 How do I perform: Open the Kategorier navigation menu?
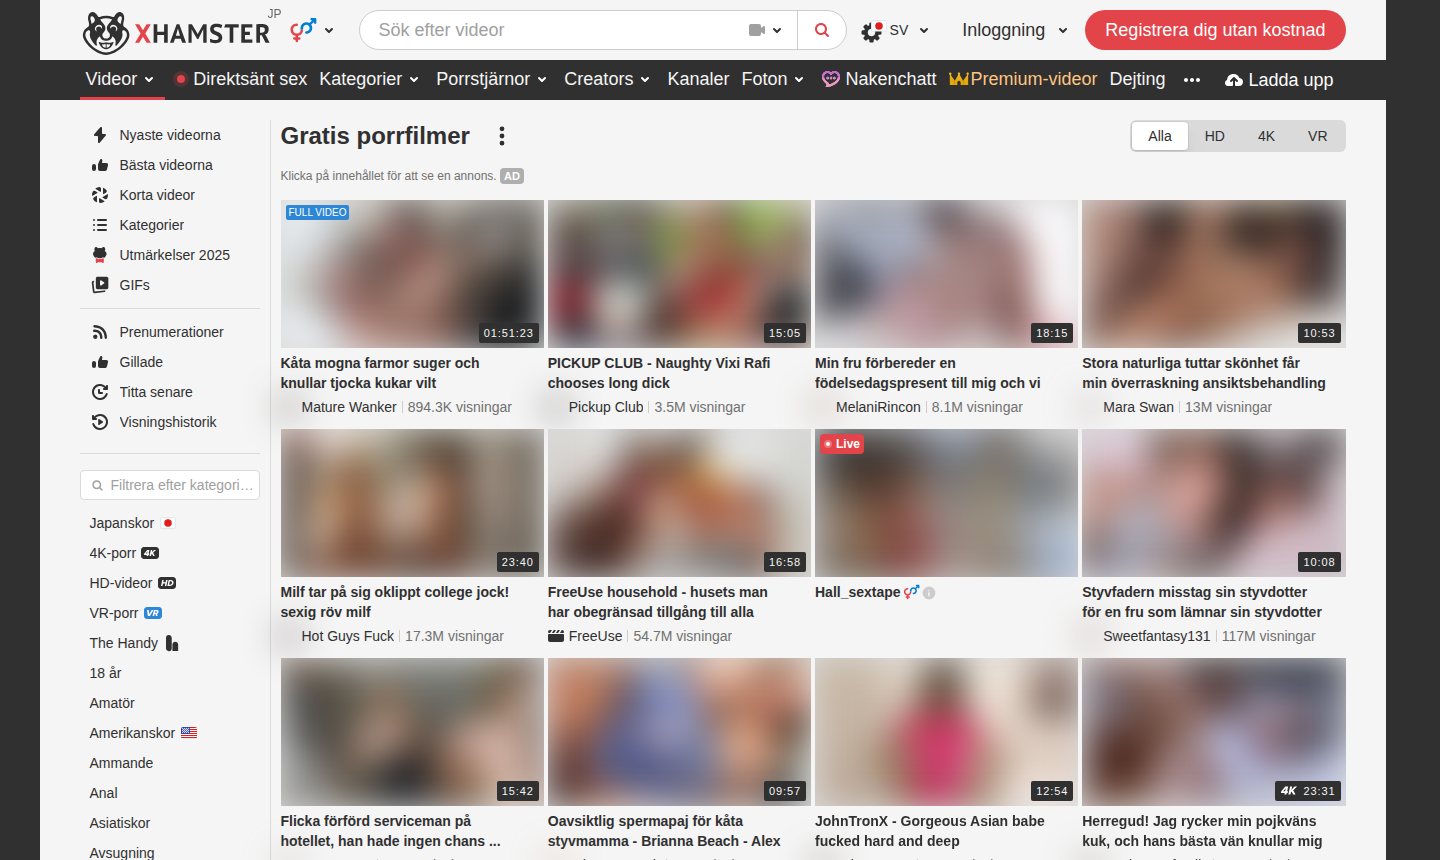tap(369, 79)
